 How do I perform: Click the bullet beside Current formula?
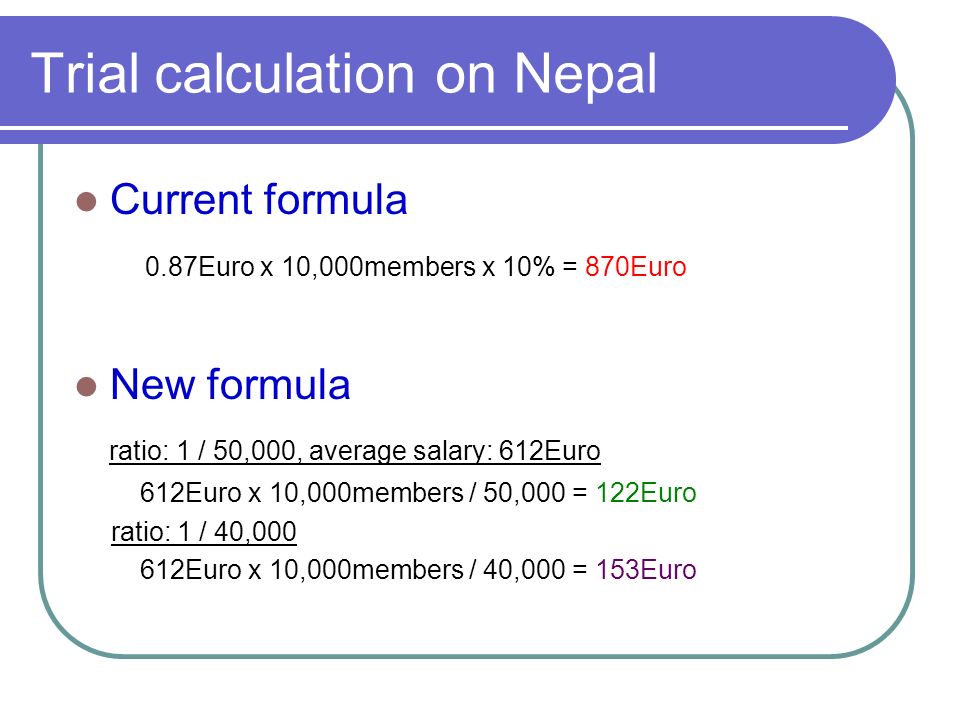[x=86, y=201]
